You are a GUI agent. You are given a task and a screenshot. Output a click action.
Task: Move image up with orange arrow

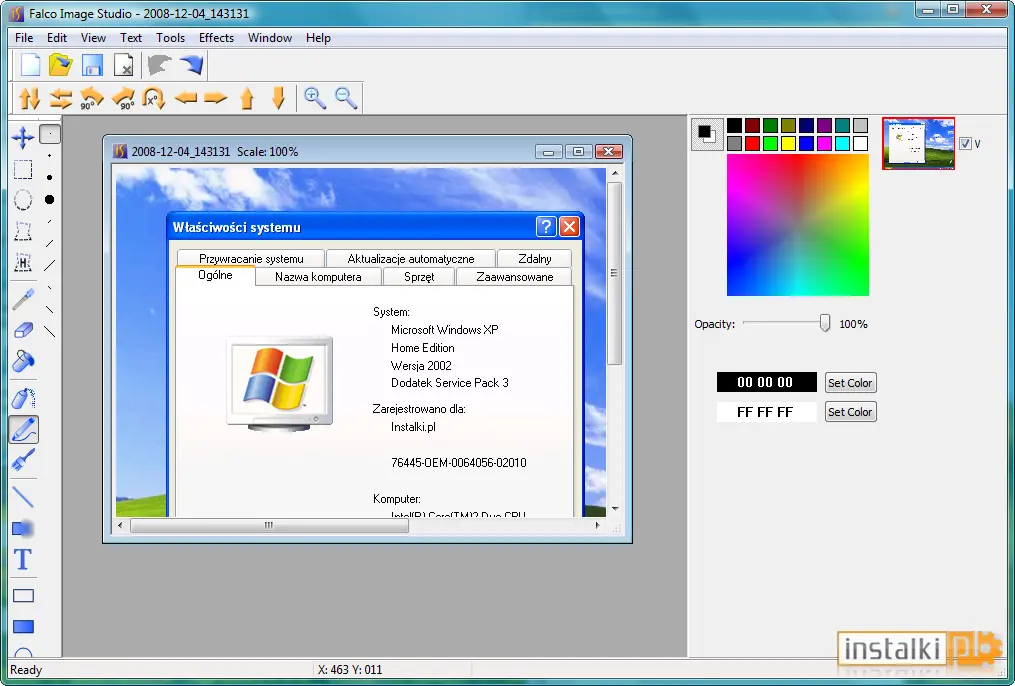(247, 98)
